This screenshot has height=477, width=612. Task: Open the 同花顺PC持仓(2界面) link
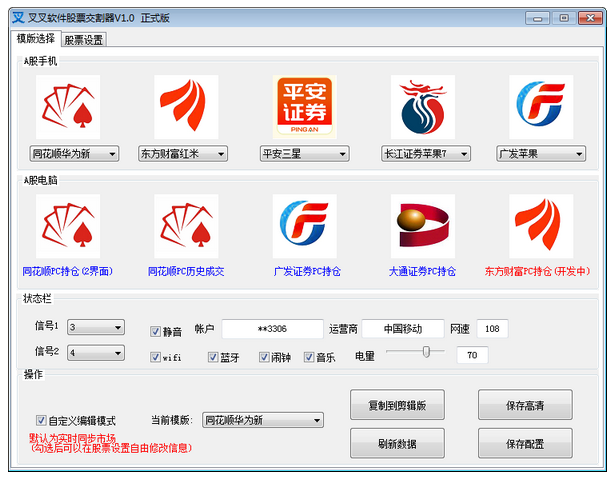tap(68, 271)
